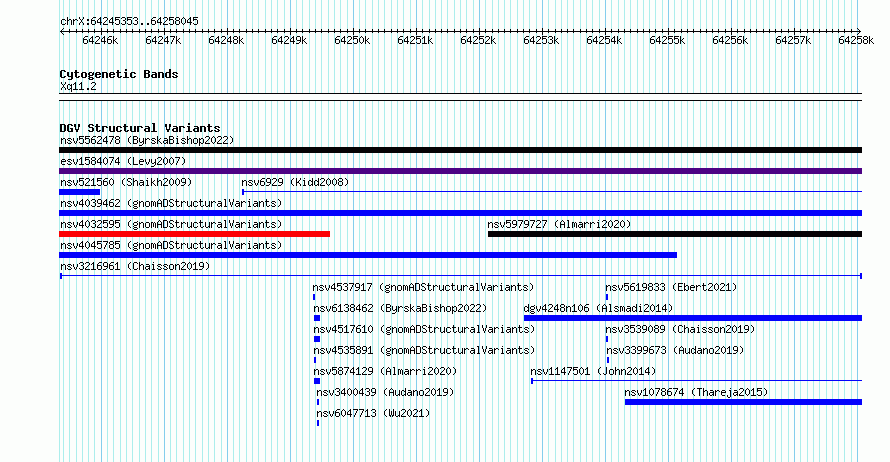Click the nsv4032595 gnomAD label

(x=171, y=224)
